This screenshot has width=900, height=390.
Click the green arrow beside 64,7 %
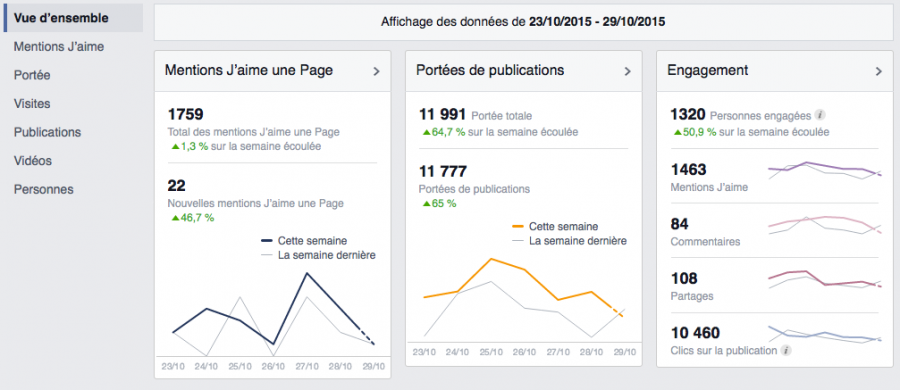pos(426,133)
